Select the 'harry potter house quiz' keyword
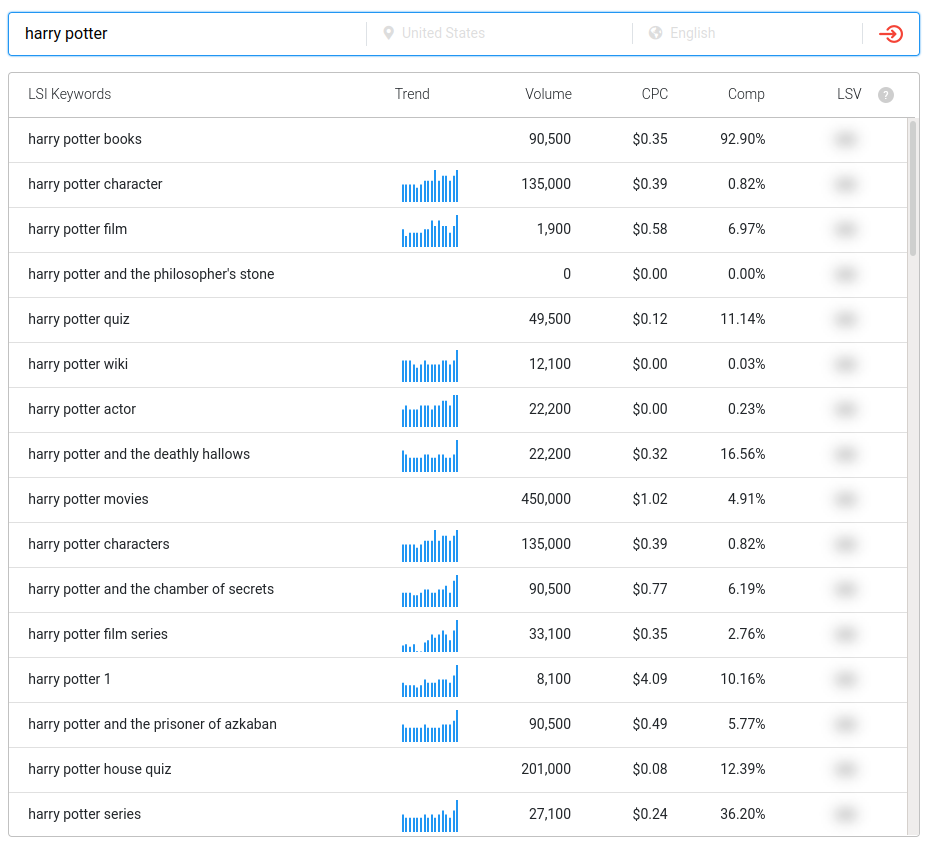938x848 pixels. [99, 769]
